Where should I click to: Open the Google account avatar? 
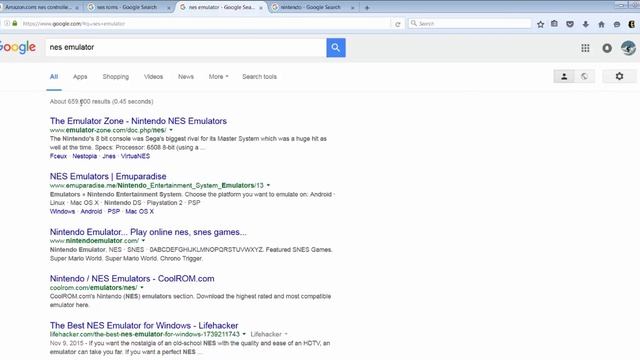[x=628, y=48]
